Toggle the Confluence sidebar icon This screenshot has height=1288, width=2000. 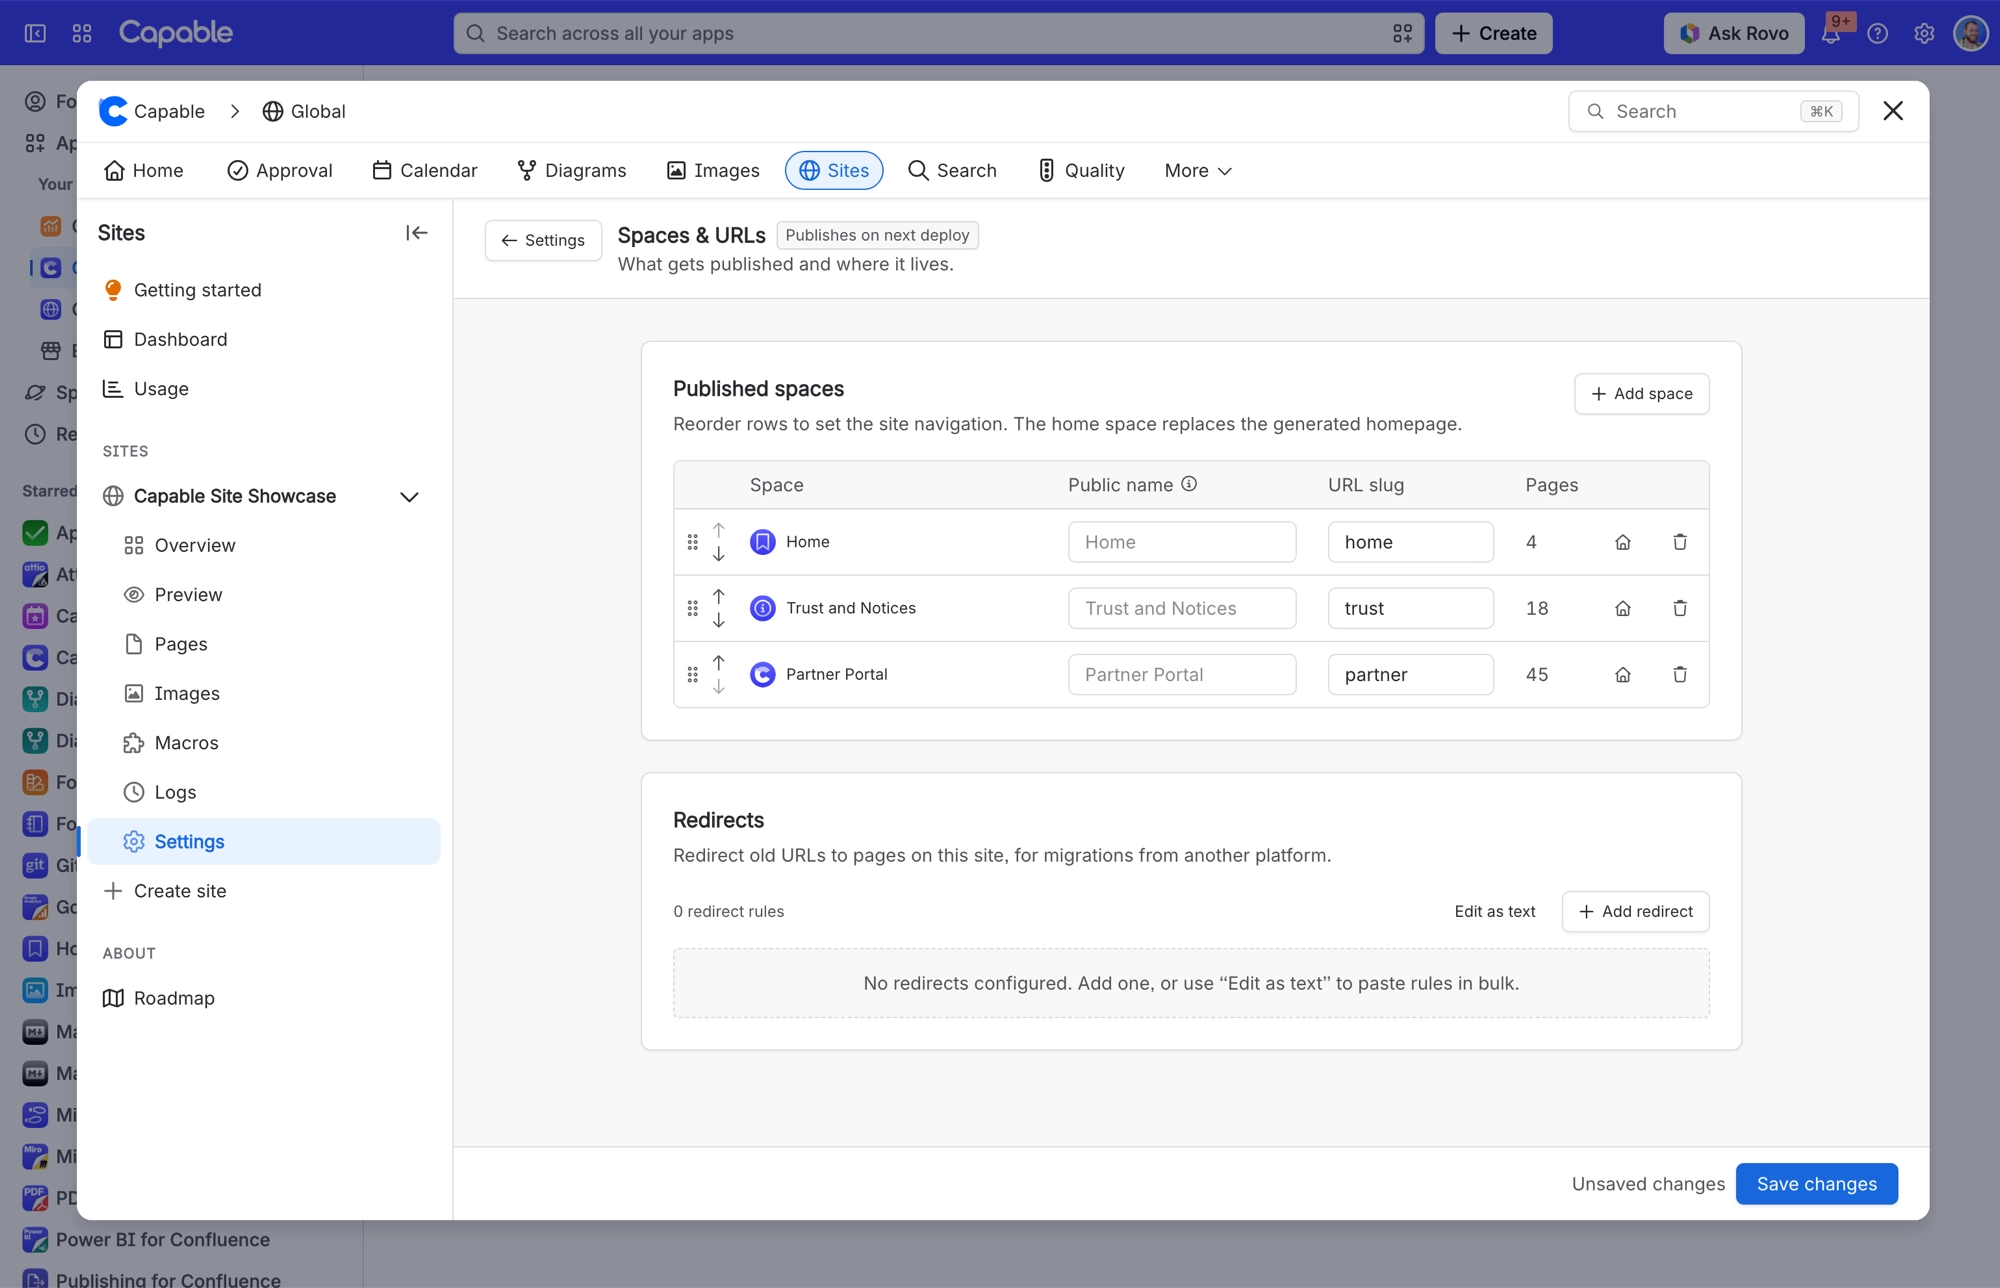(x=35, y=33)
